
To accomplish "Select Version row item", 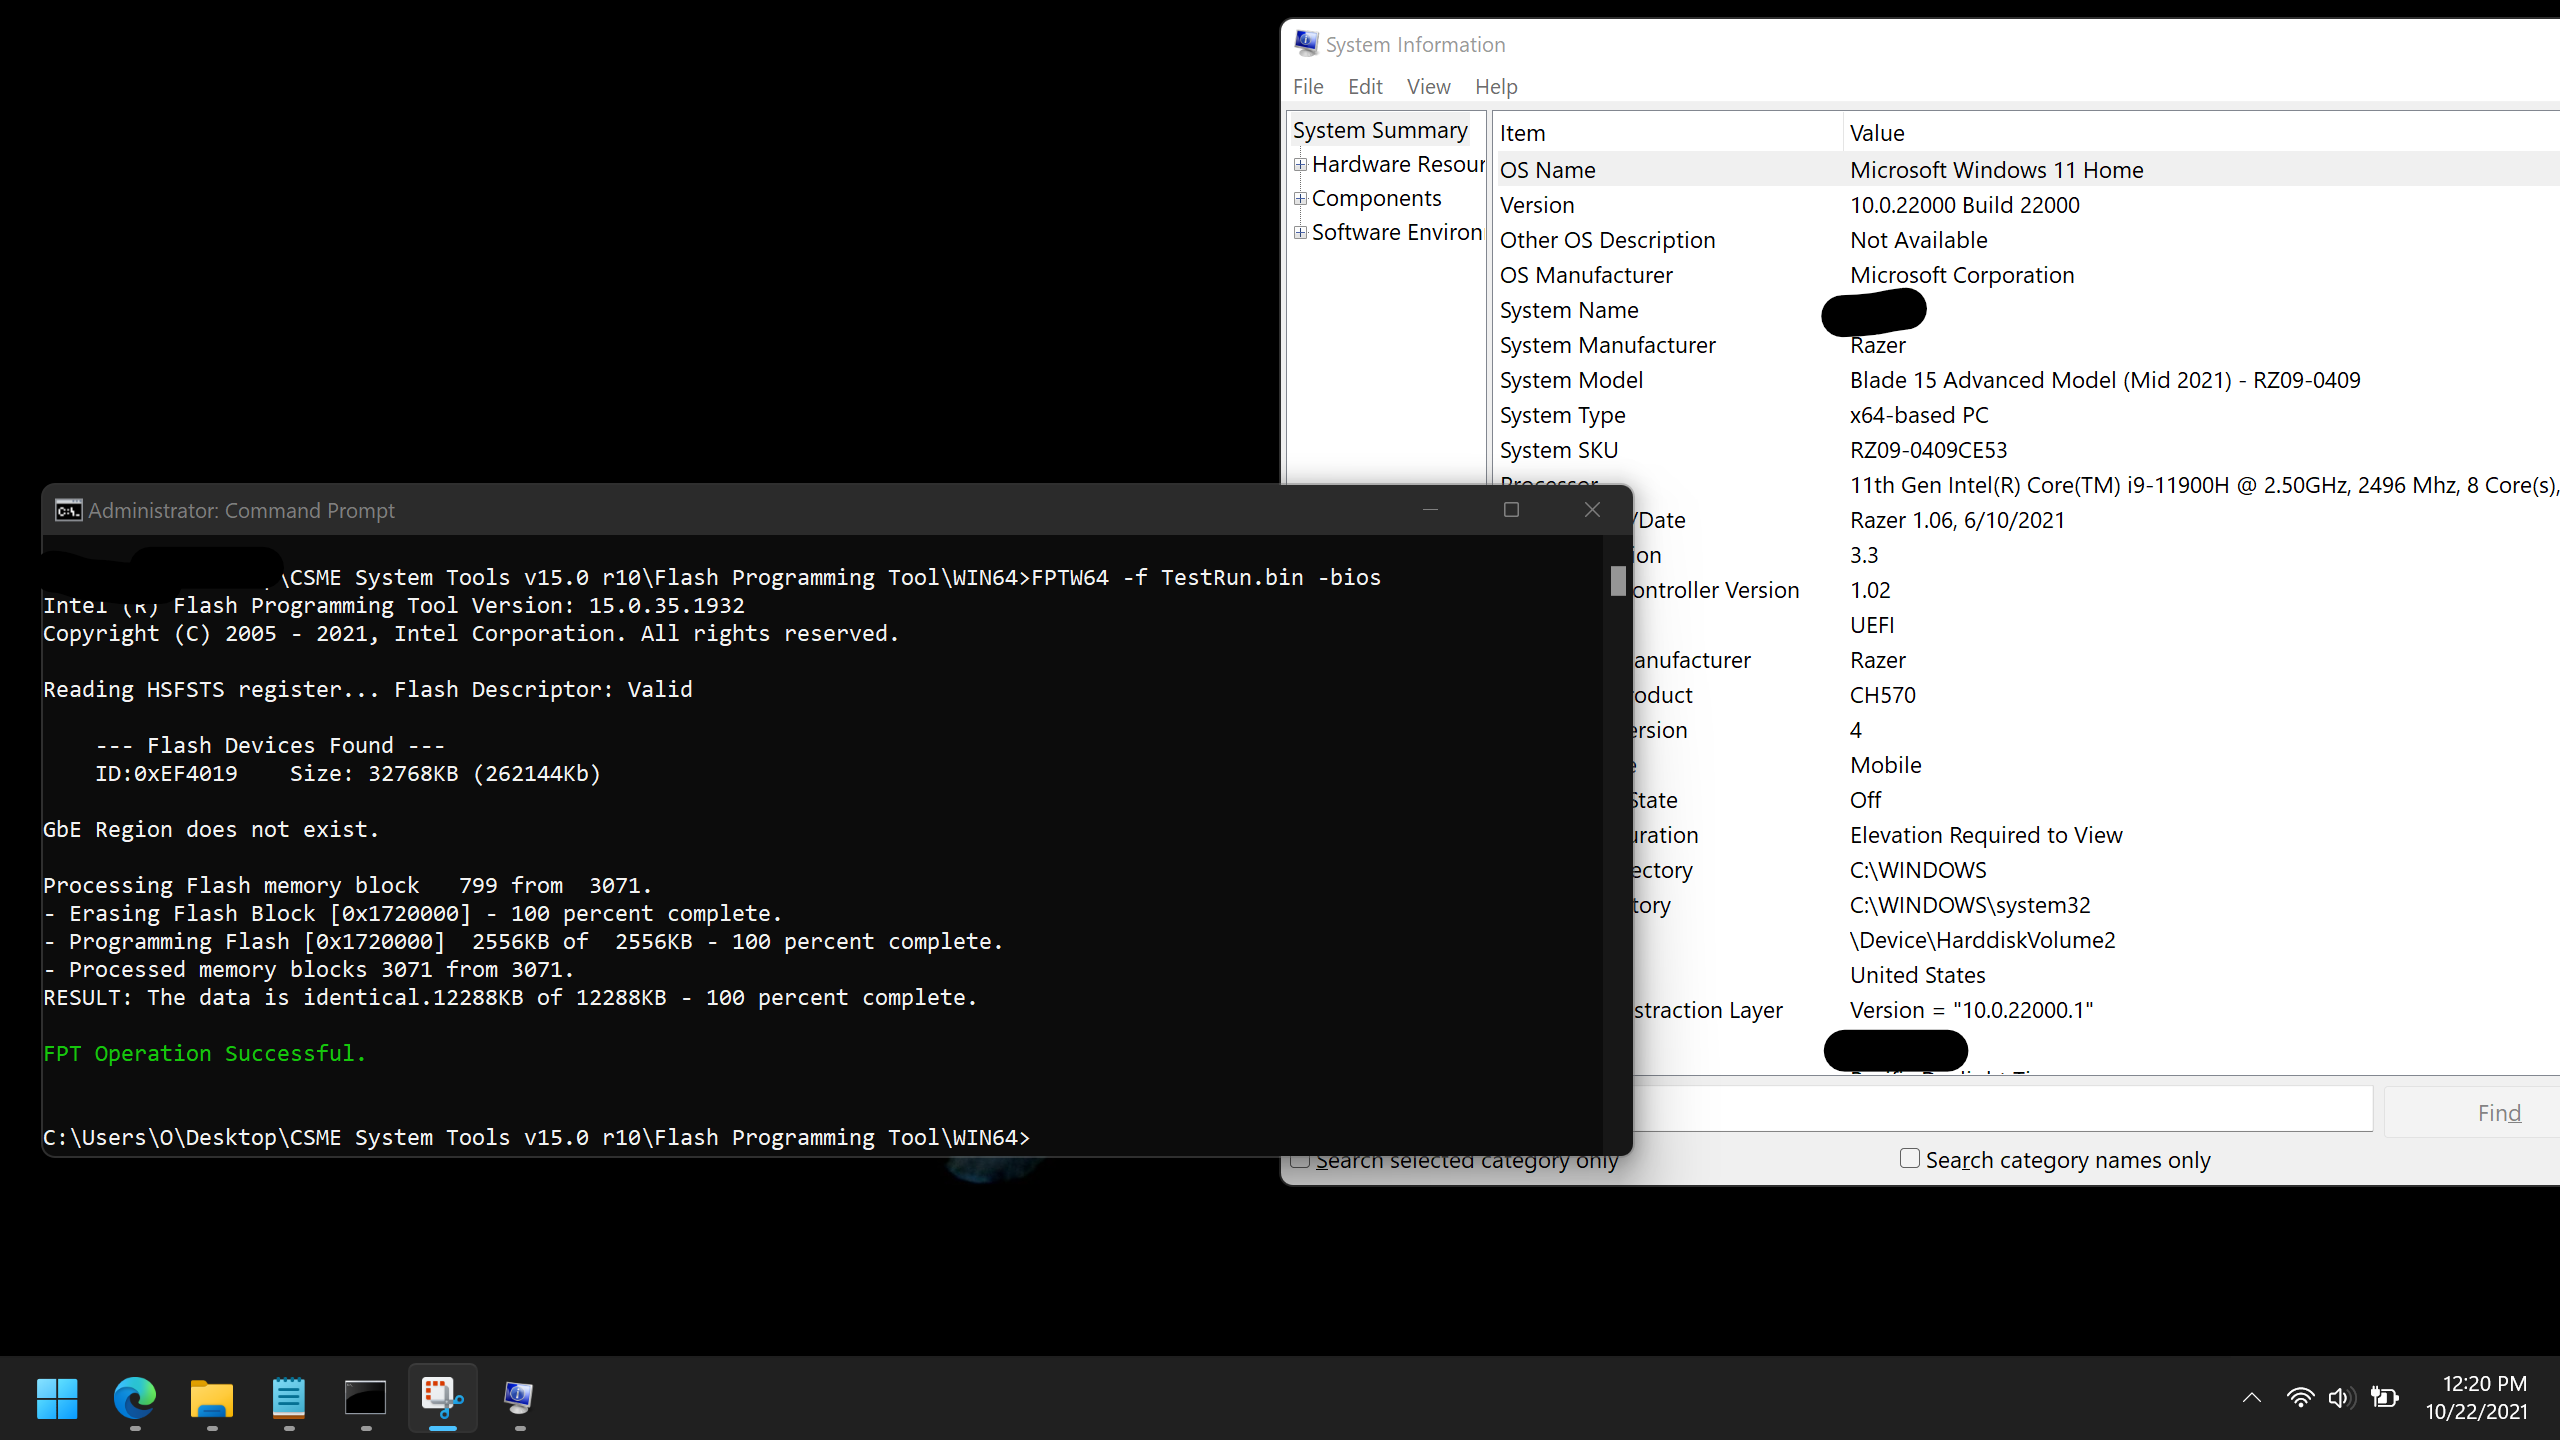I will 2026,205.
